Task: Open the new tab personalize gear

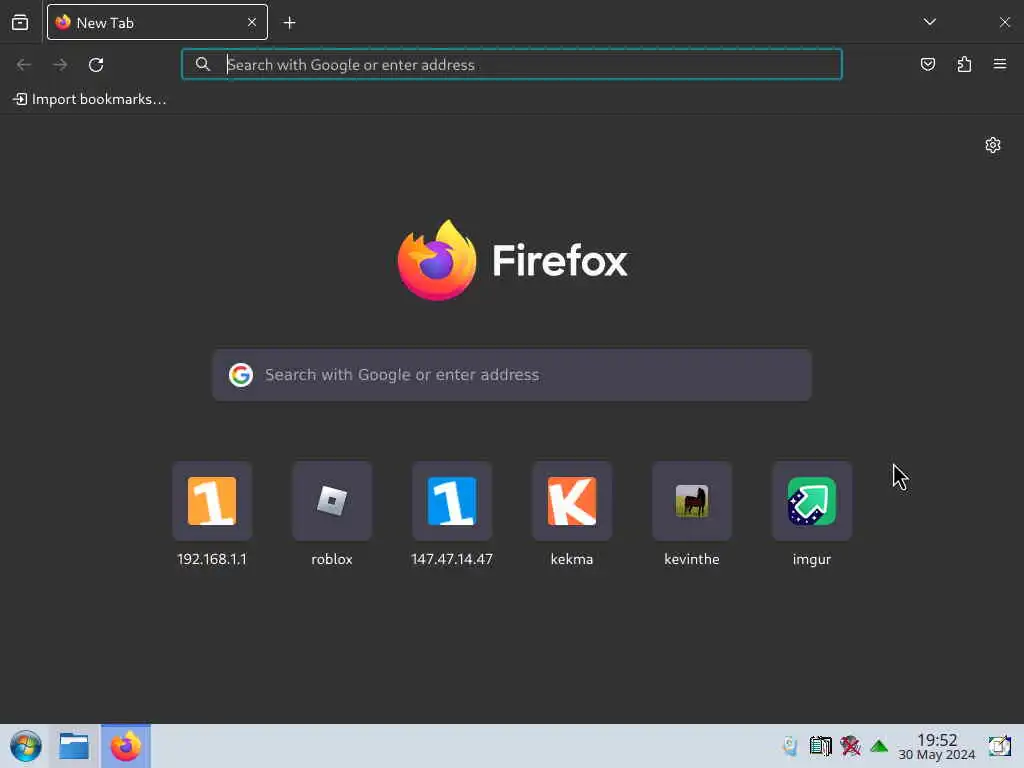Action: [x=993, y=145]
